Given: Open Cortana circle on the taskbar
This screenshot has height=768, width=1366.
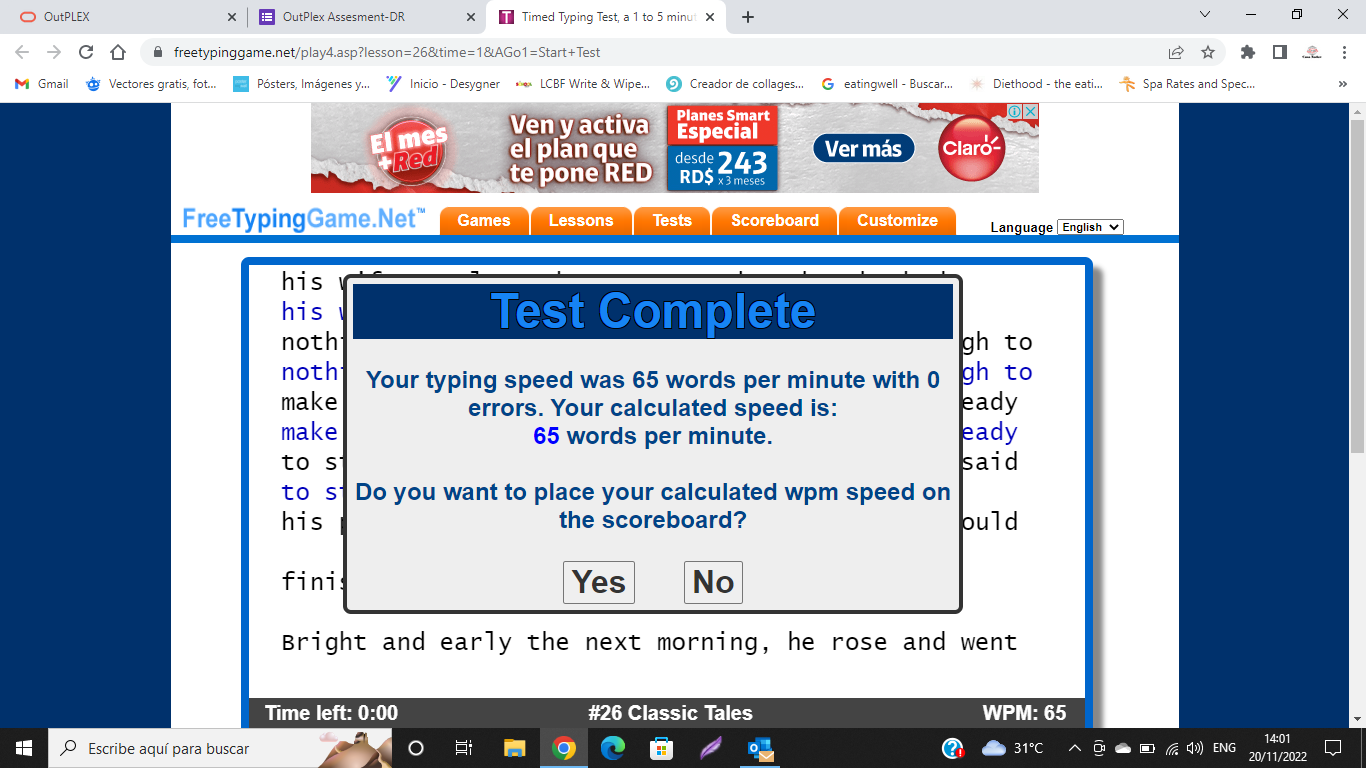Looking at the screenshot, I should pyautogui.click(x=416, y=748).
